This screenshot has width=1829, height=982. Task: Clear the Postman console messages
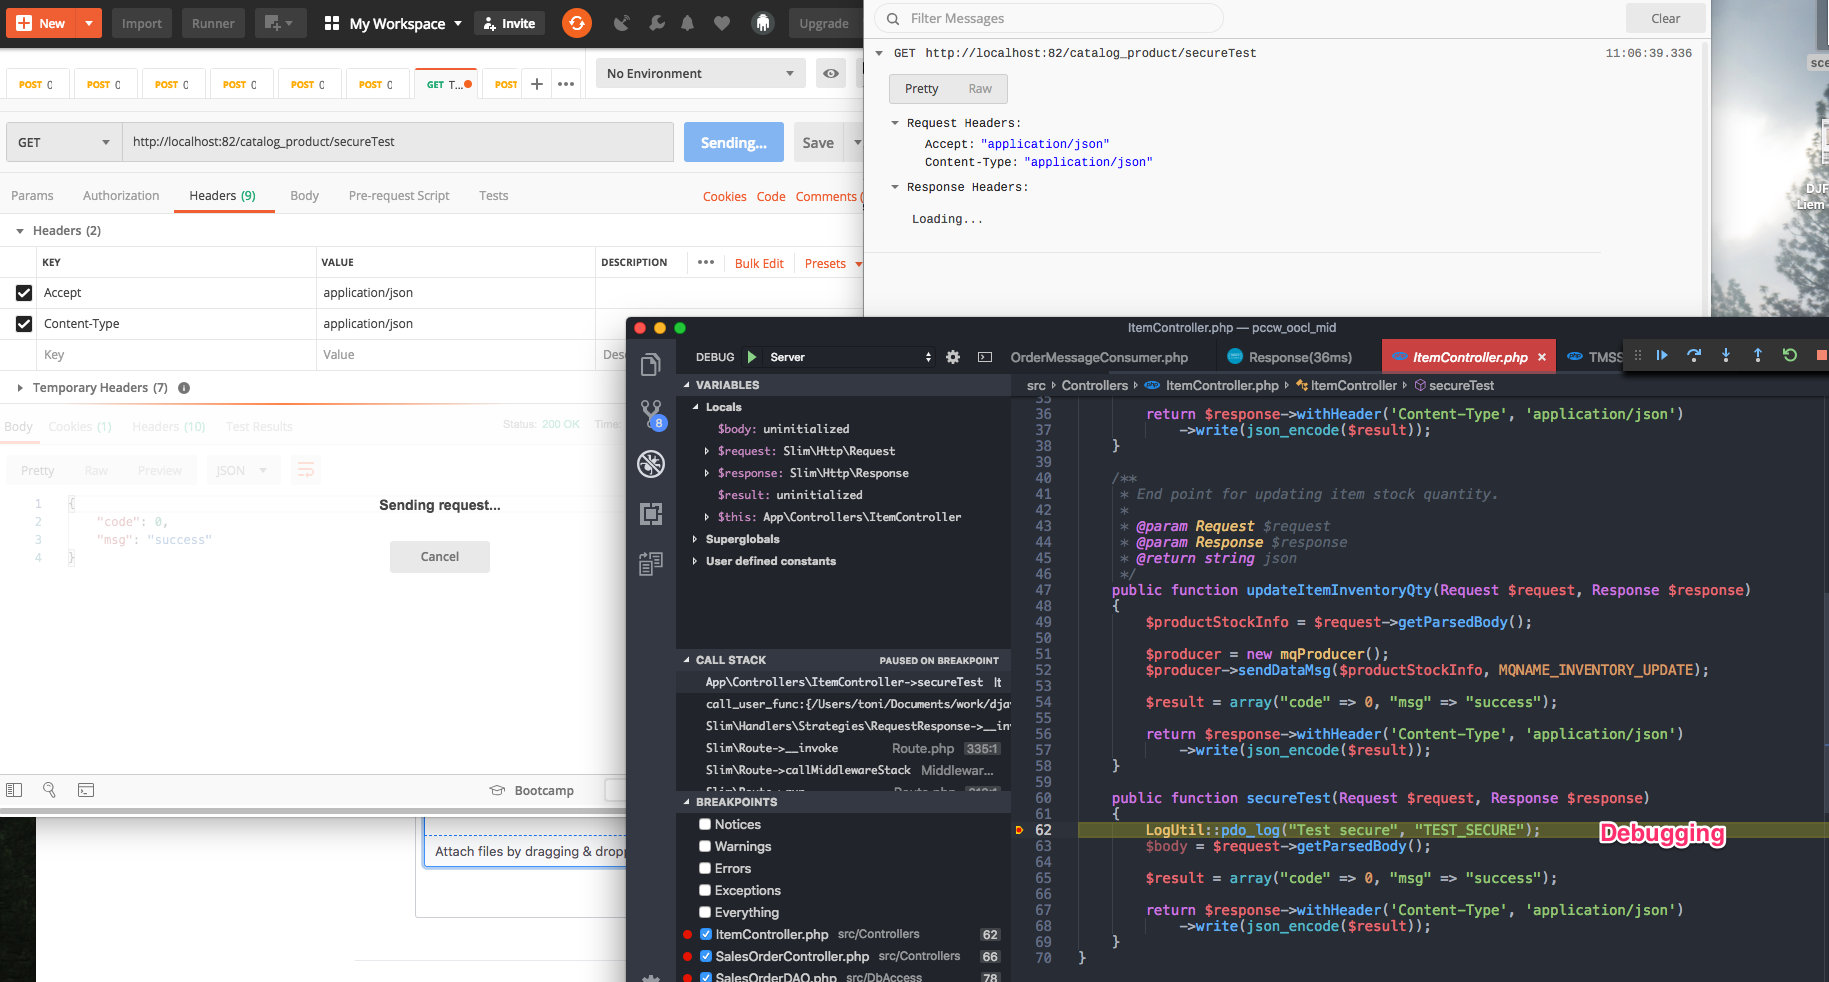1664,18
